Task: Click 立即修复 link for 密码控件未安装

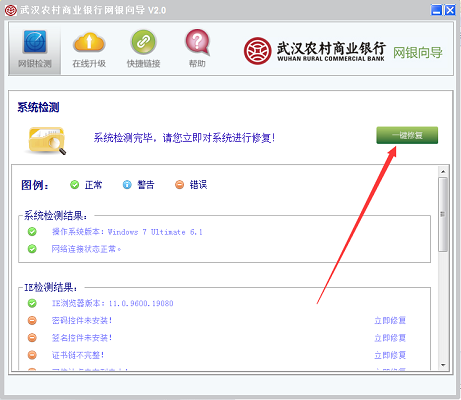Action: click(390, 321)
